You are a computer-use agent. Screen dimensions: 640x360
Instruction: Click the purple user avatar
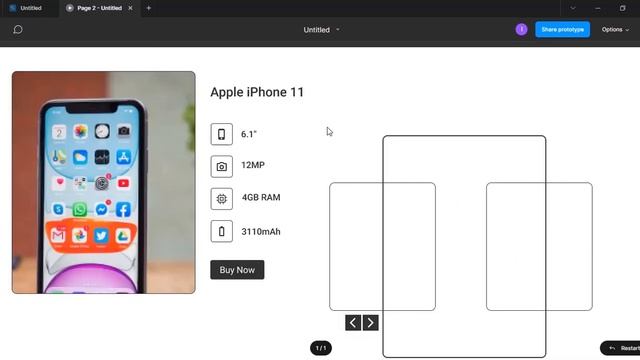[521, 29]
